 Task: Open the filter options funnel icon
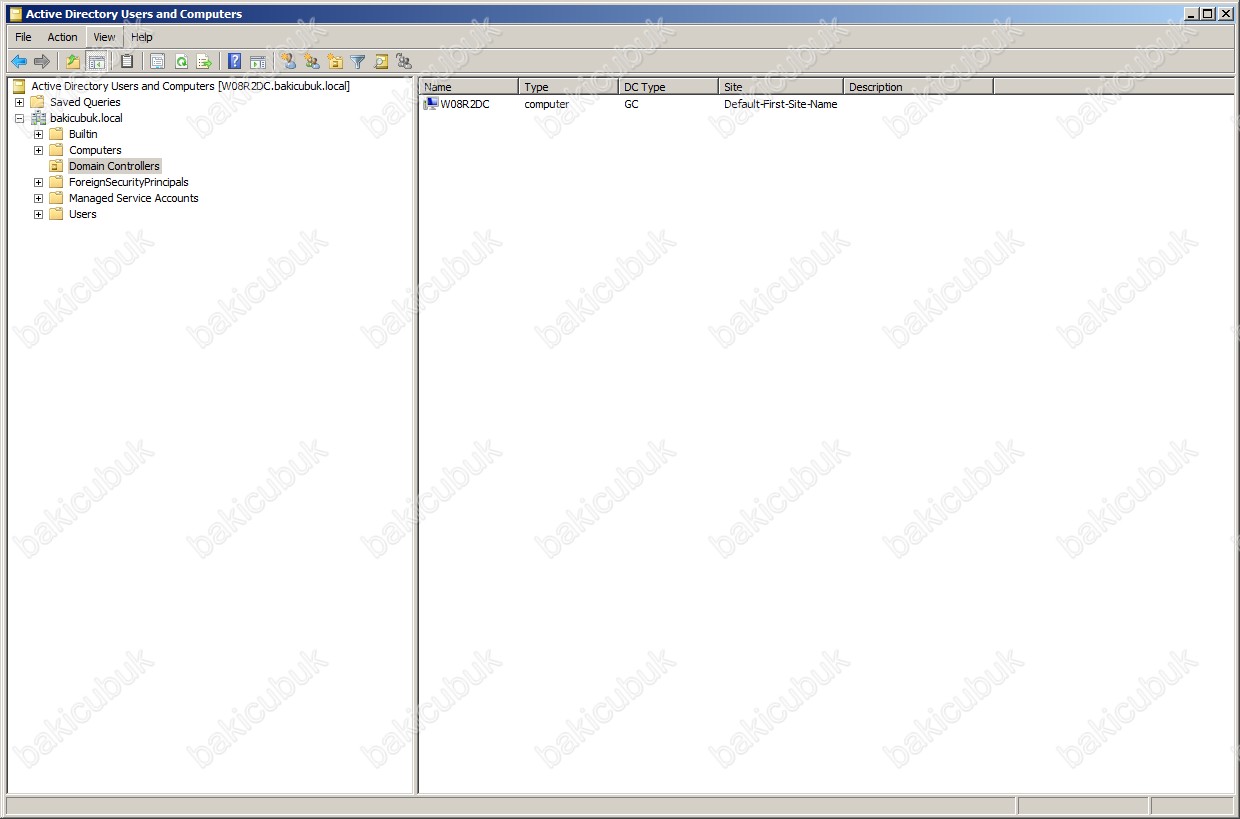coord(358,62)
